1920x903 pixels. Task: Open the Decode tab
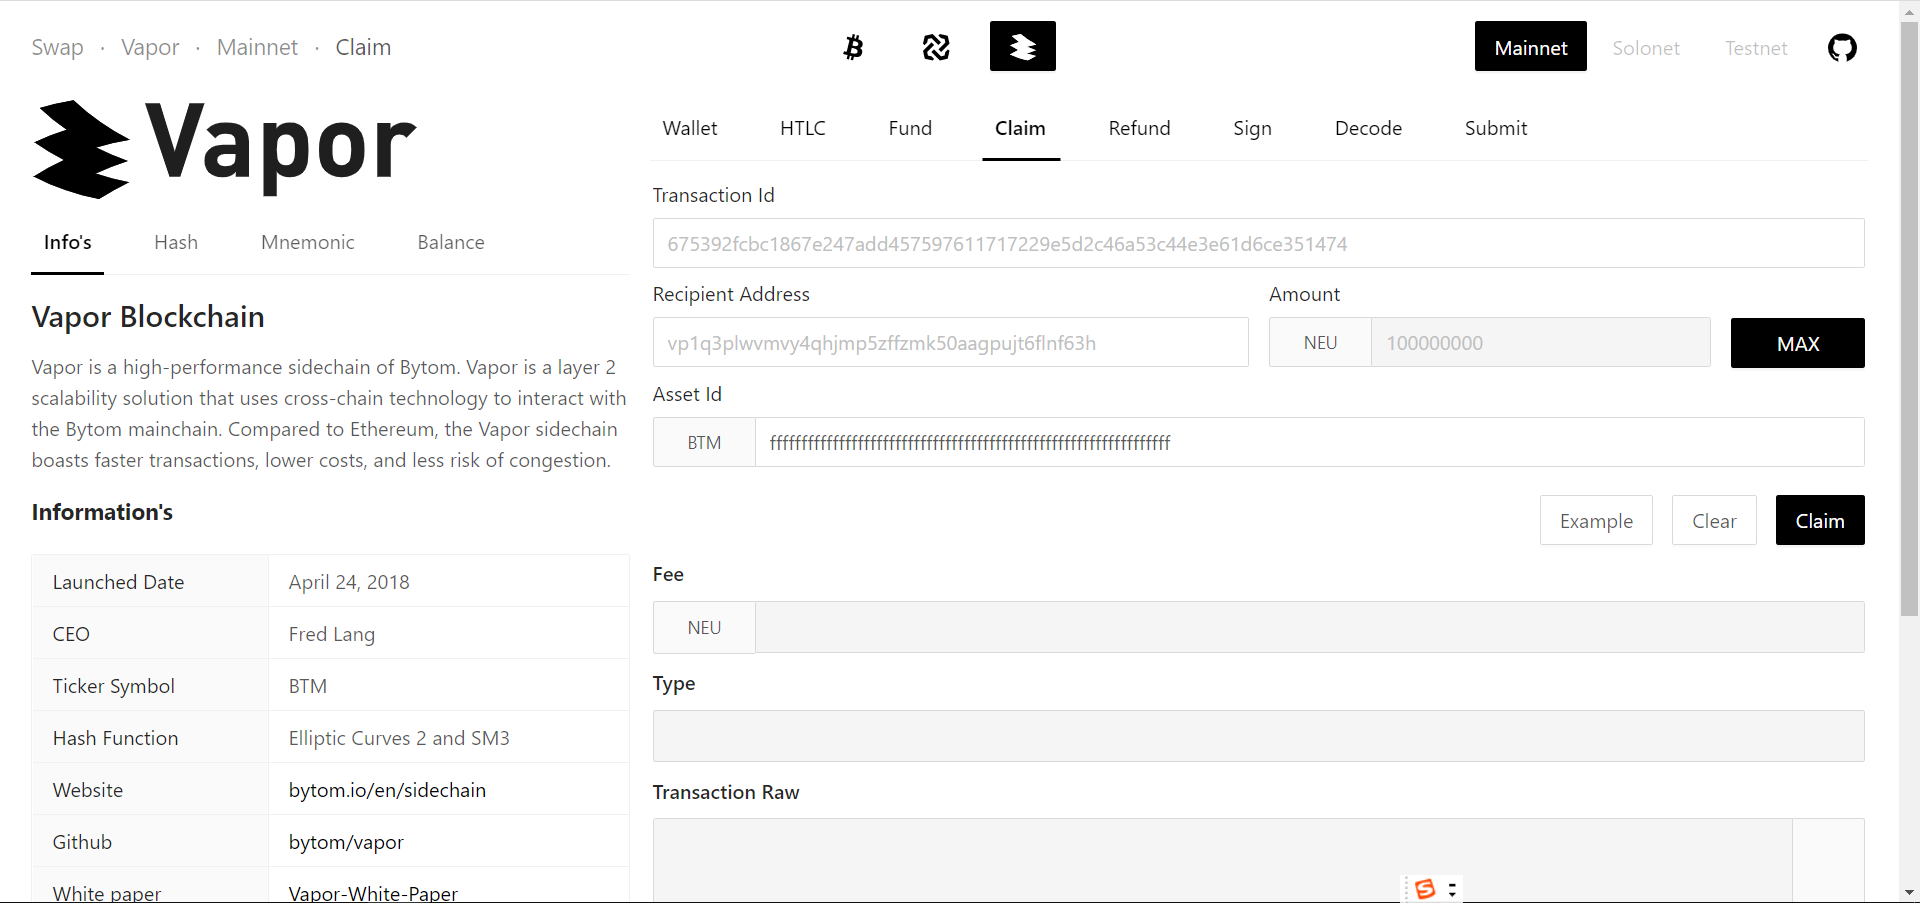[1368, 128]
